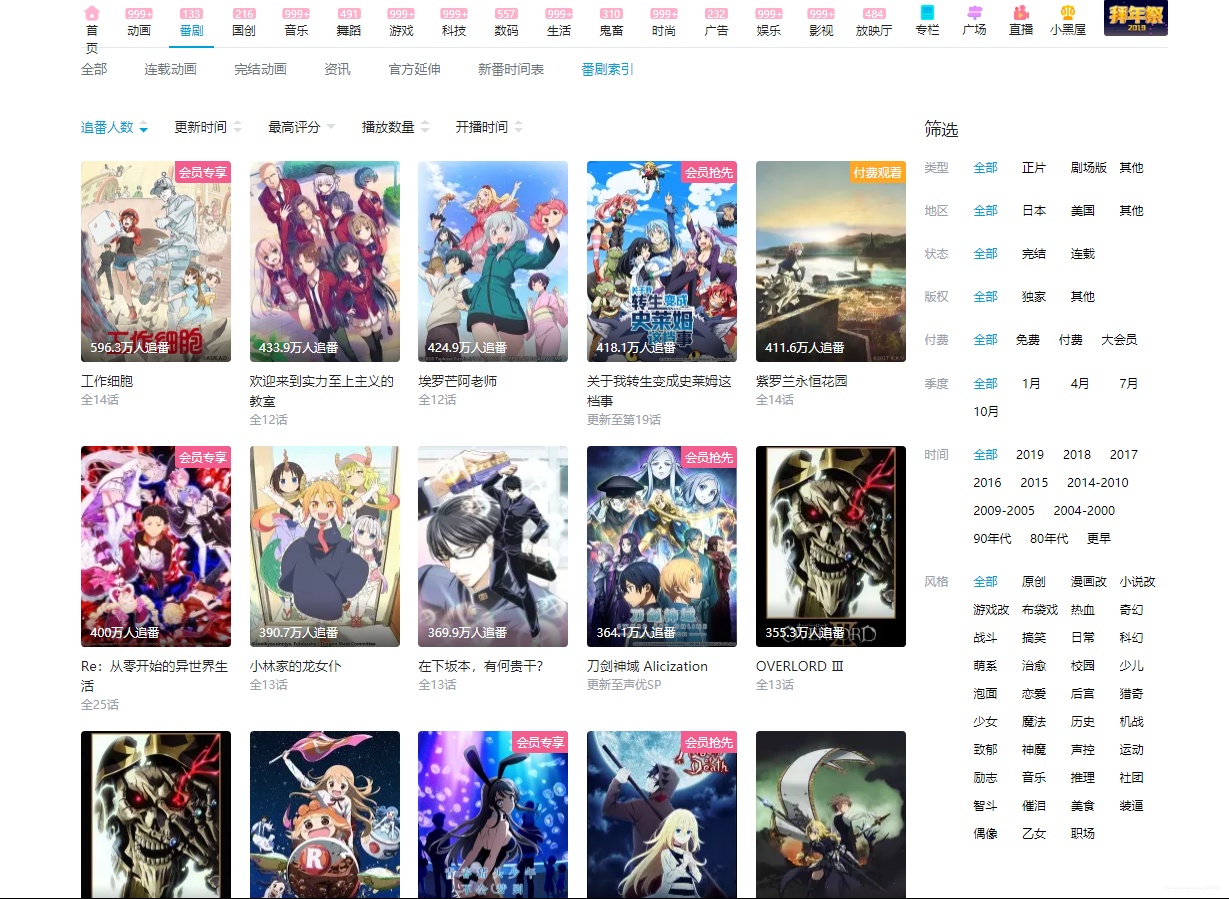Sort by 追番人数 dropdown
The height and width of the screenshot is (899, 1229).
114,127
